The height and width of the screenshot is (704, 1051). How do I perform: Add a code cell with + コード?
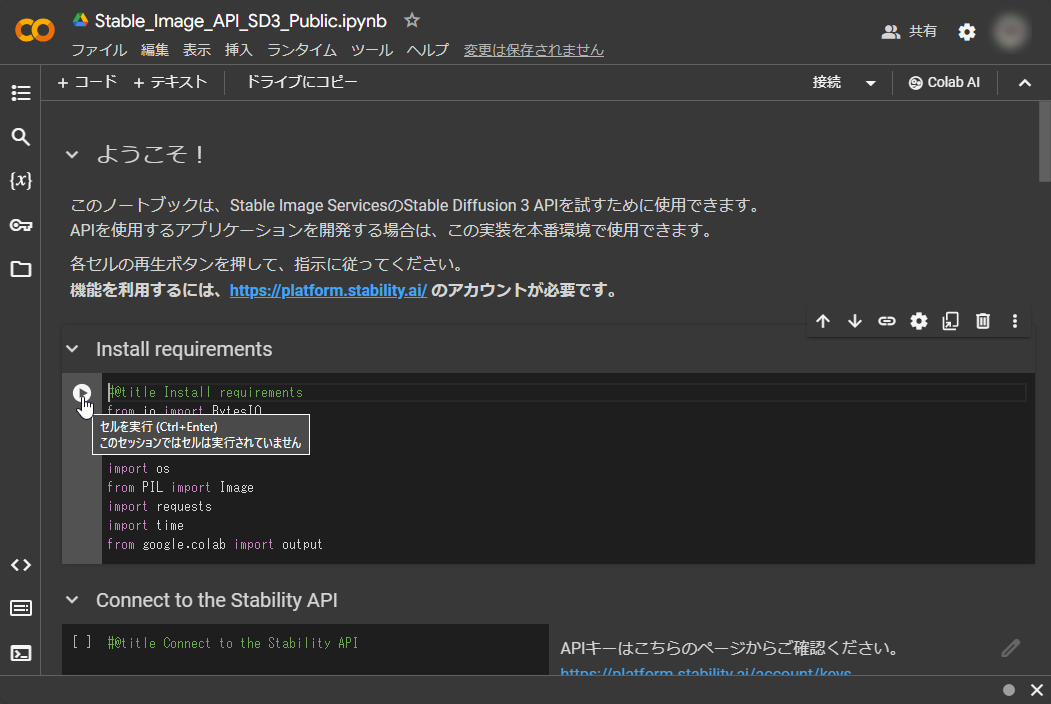point(87,82)
